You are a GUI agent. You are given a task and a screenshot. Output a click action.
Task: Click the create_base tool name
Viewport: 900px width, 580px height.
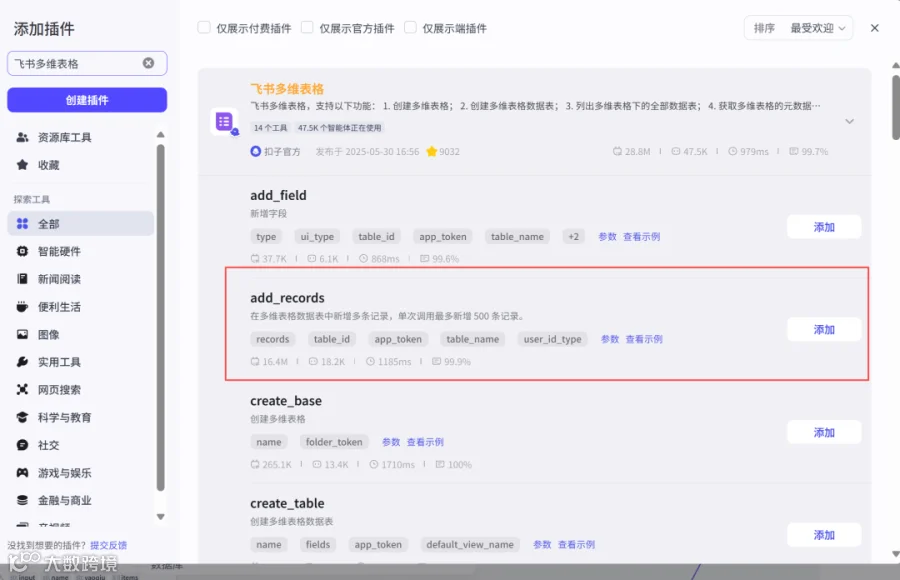pyautogui.click(x=286, y=400)
